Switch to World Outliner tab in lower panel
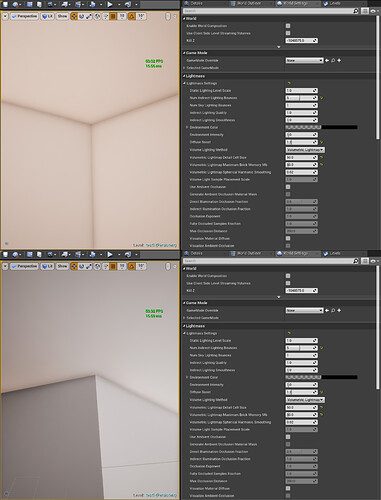Viewport: 381px width, 500px height. pos(247,253)
